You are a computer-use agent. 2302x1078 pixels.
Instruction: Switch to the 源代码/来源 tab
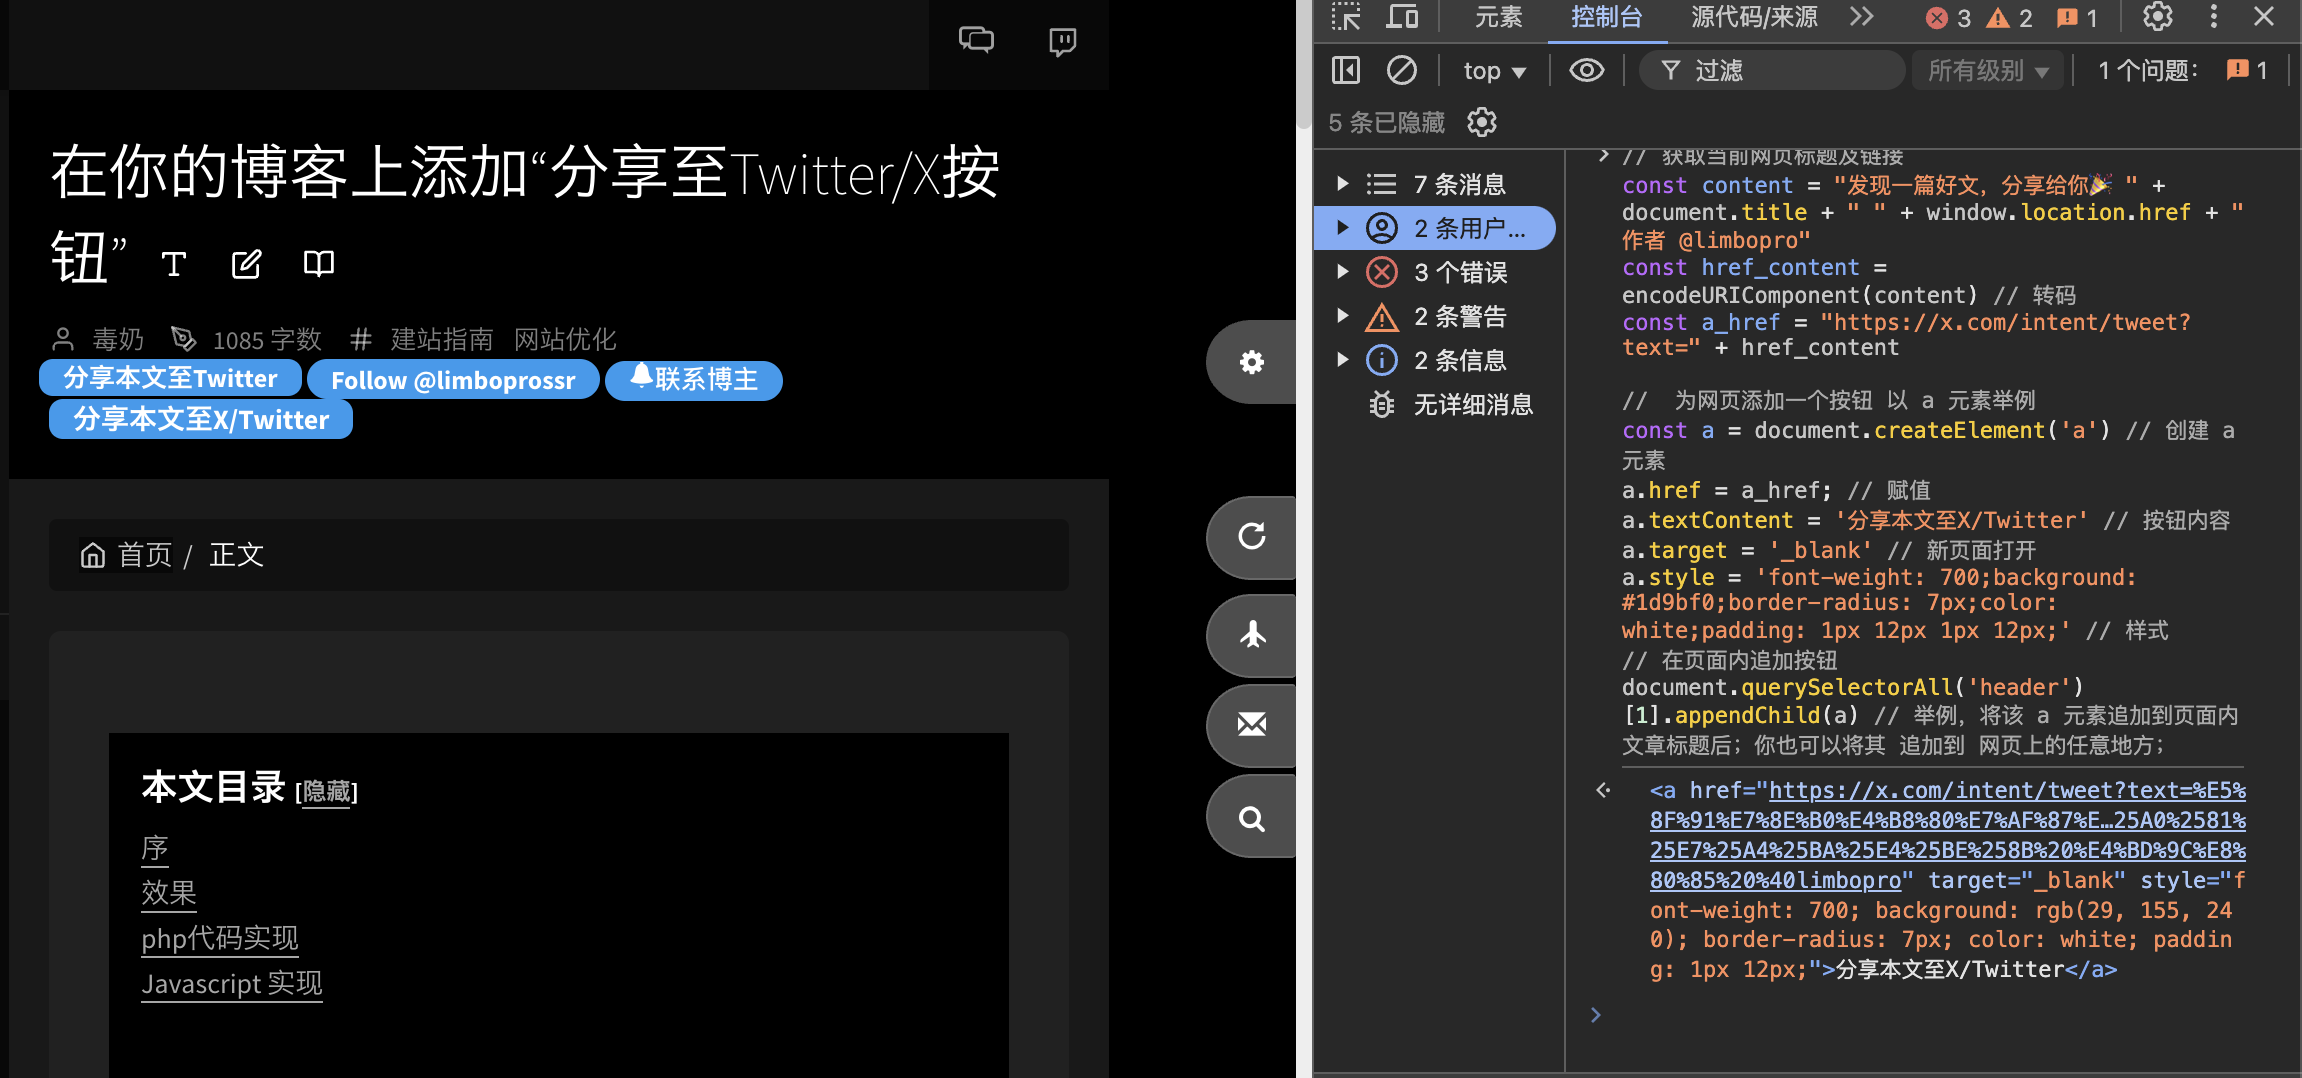coord(1754,17)
